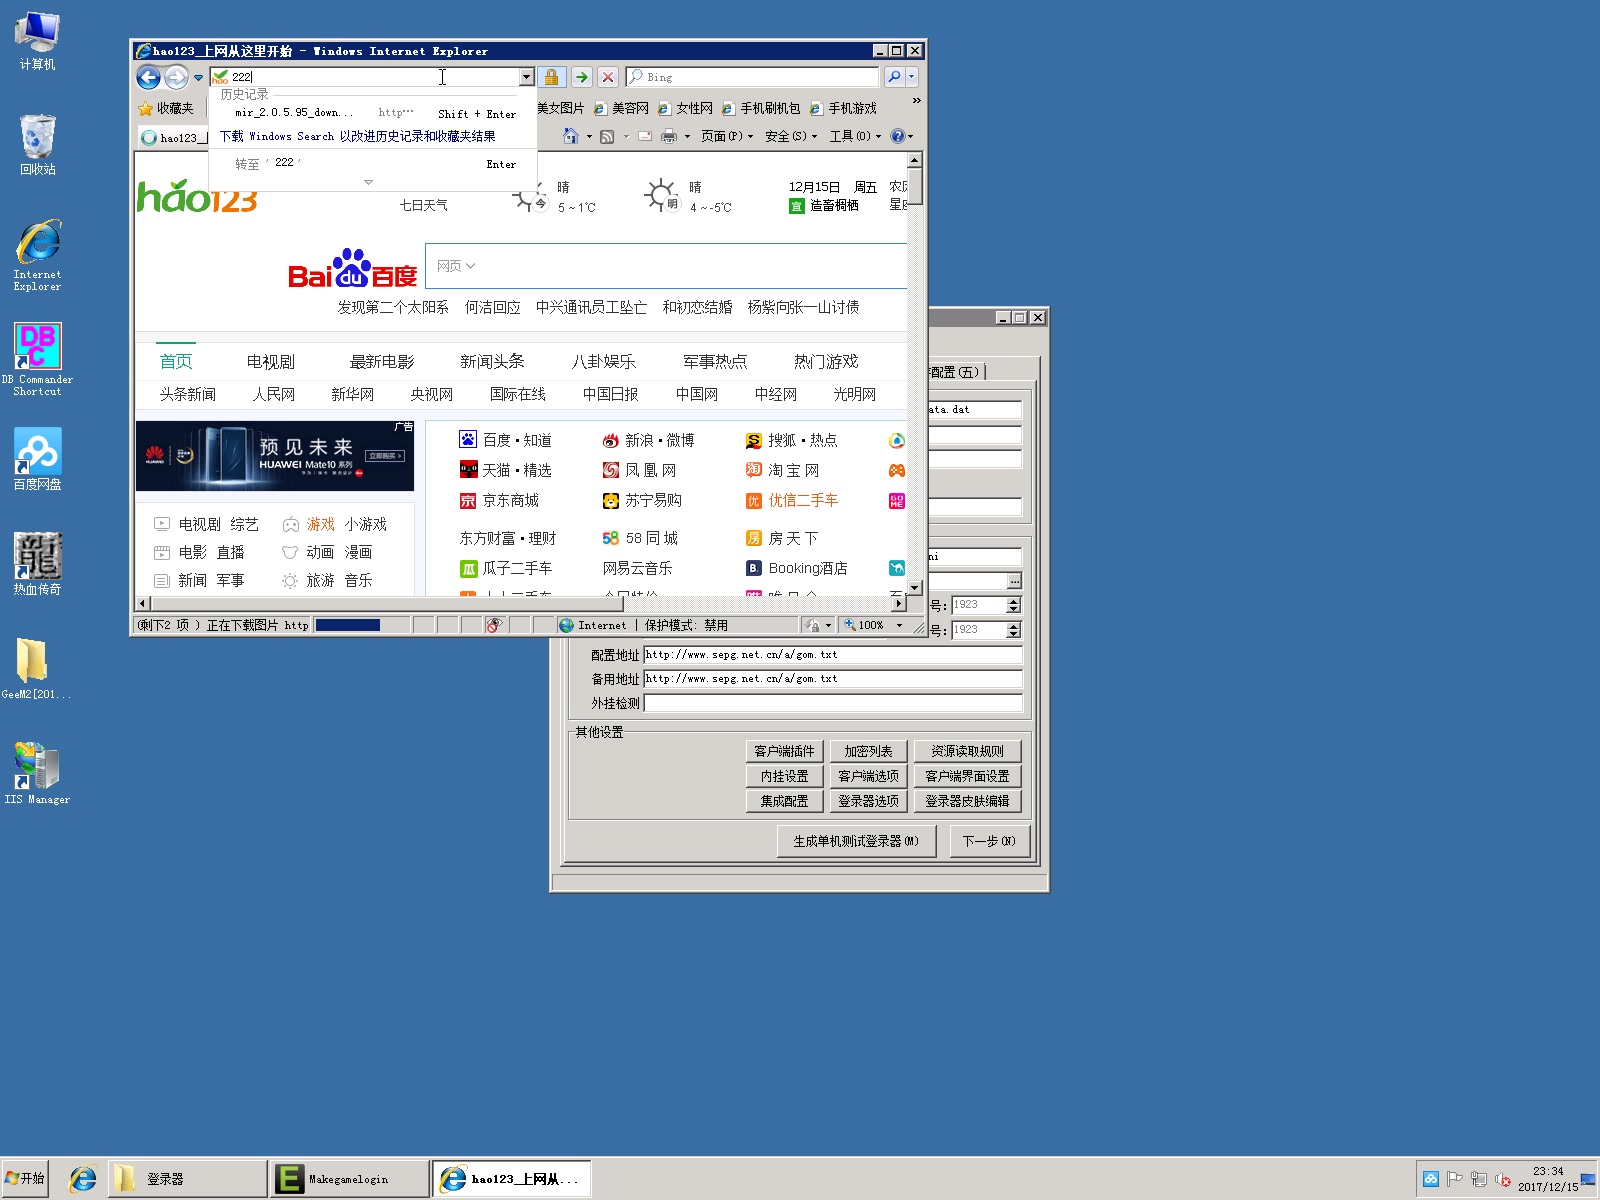Expand the address bar URL dropdown
The width and height of the screenshot is (1600, 1200).
(x=526, y=77)
